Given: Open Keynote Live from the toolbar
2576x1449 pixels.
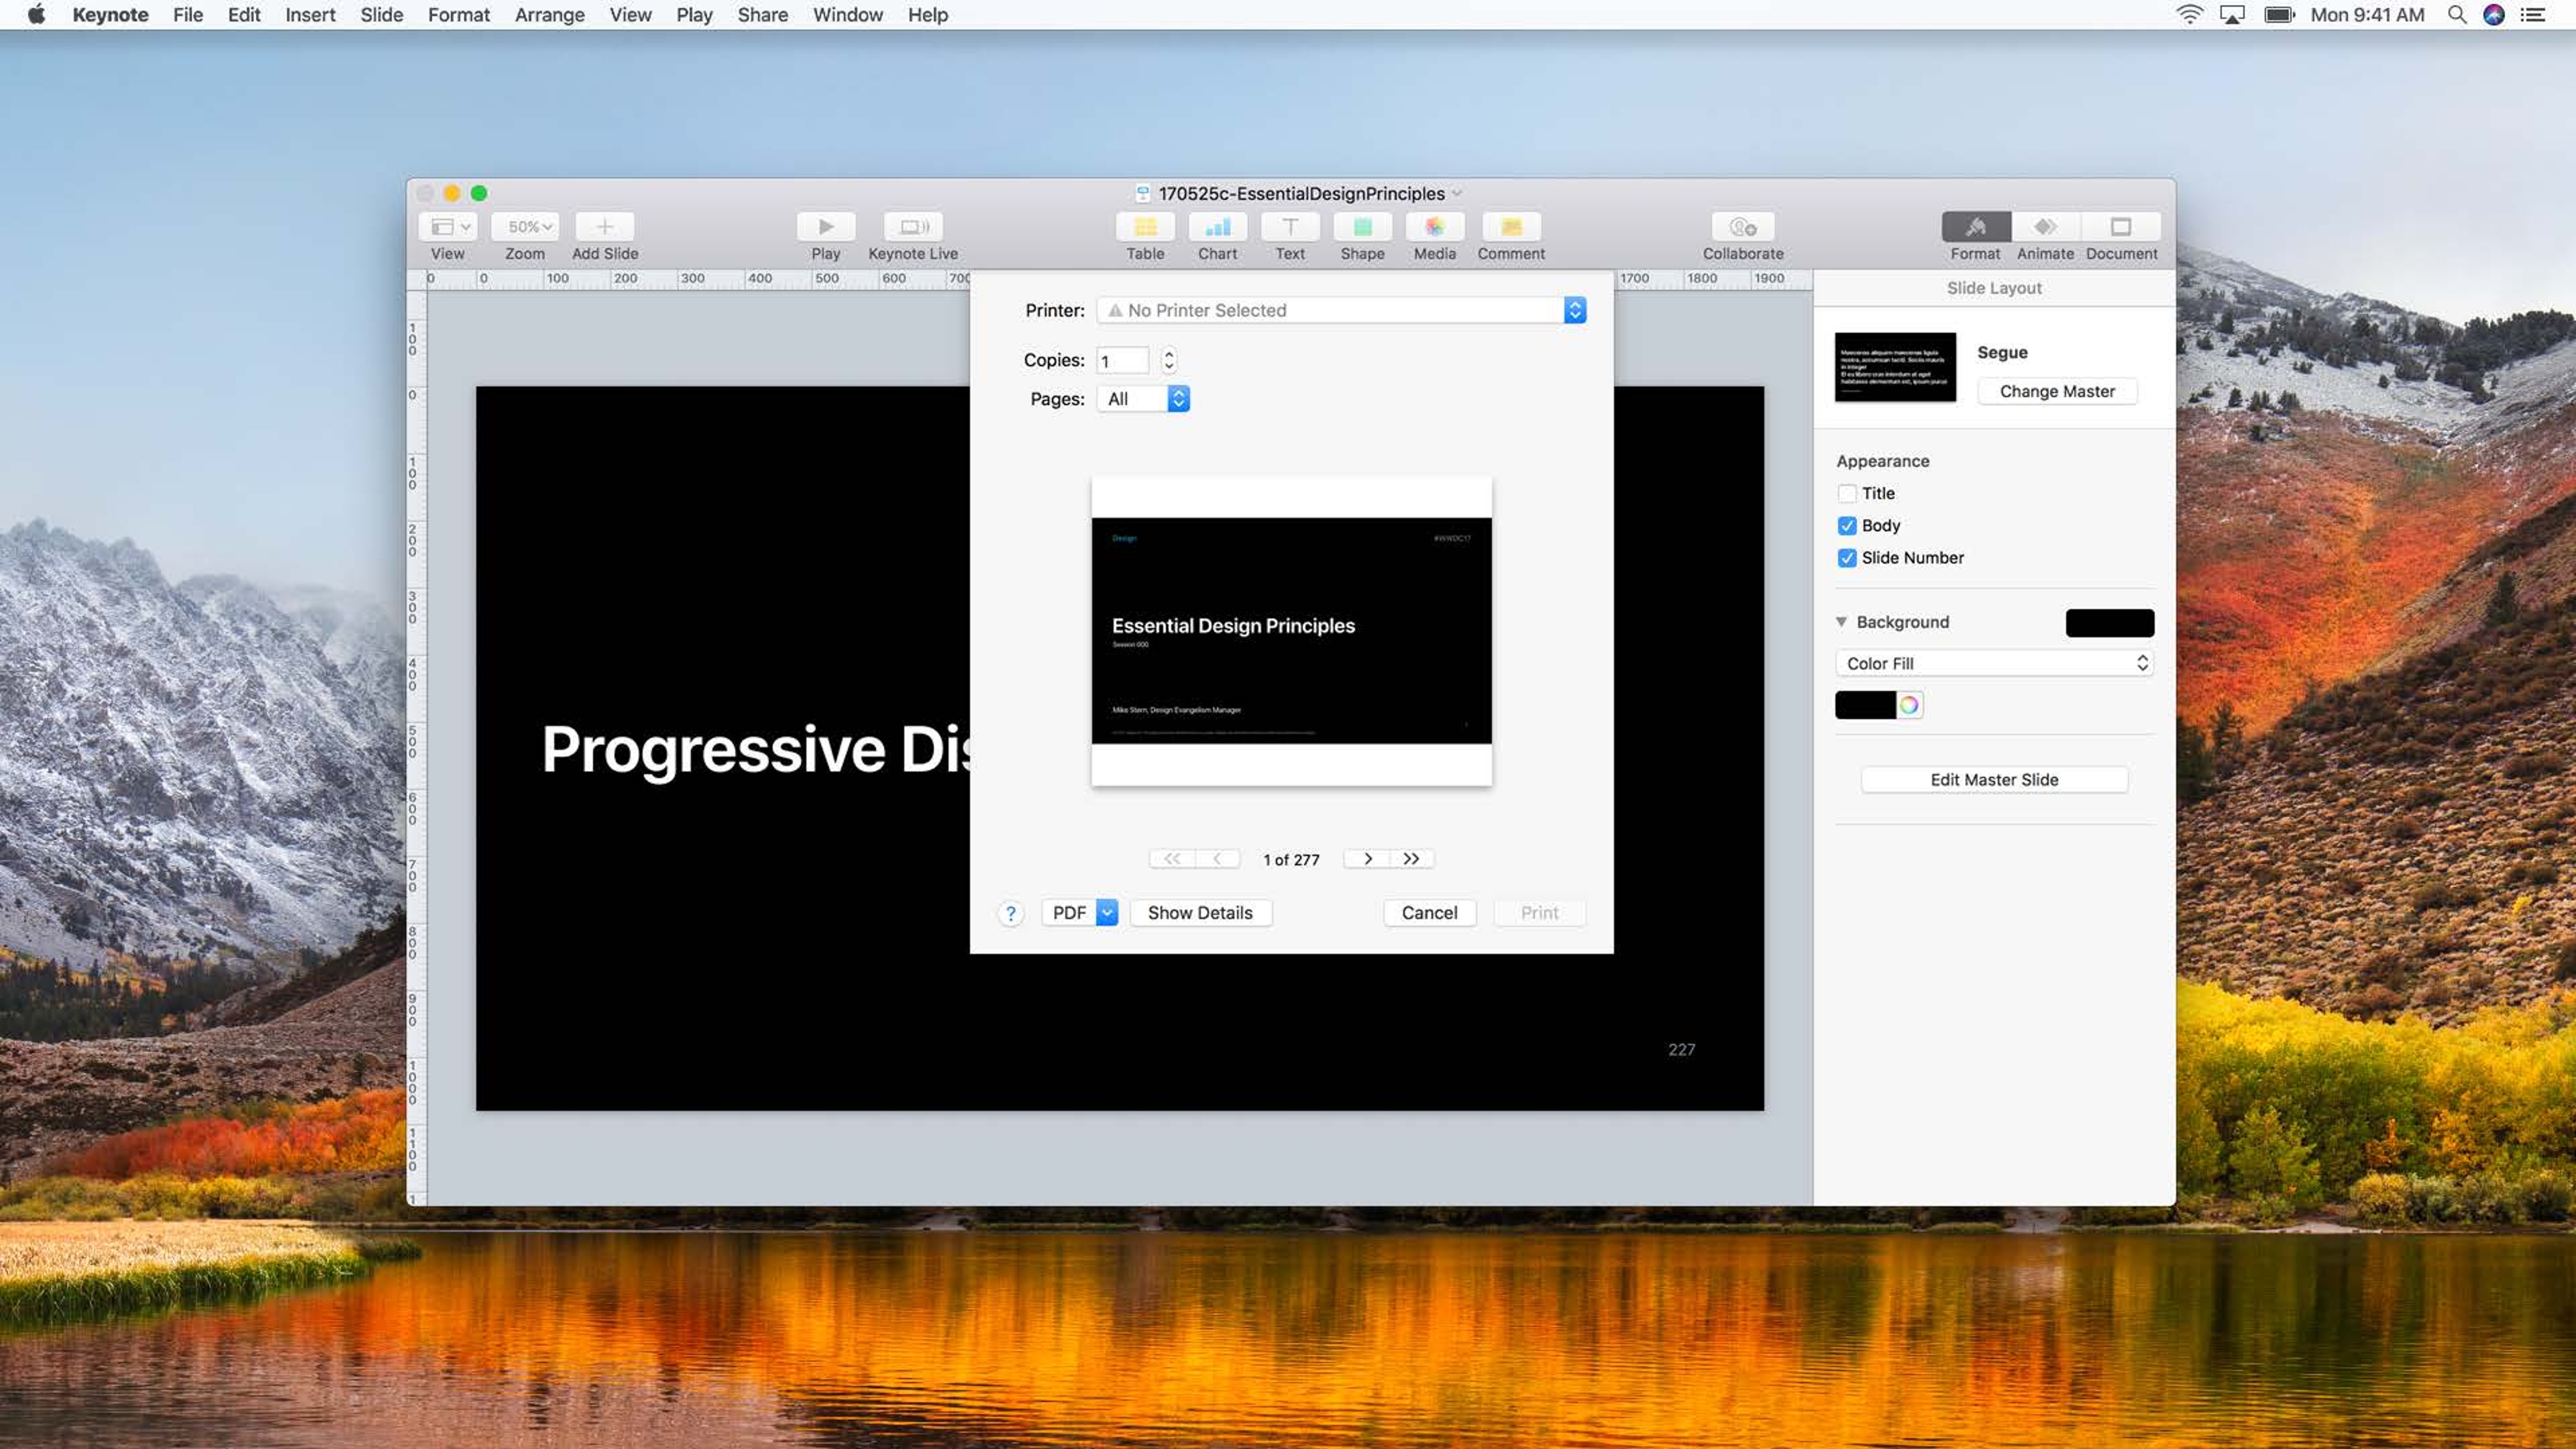Looking at the screenshot, I should click(912, 227).
